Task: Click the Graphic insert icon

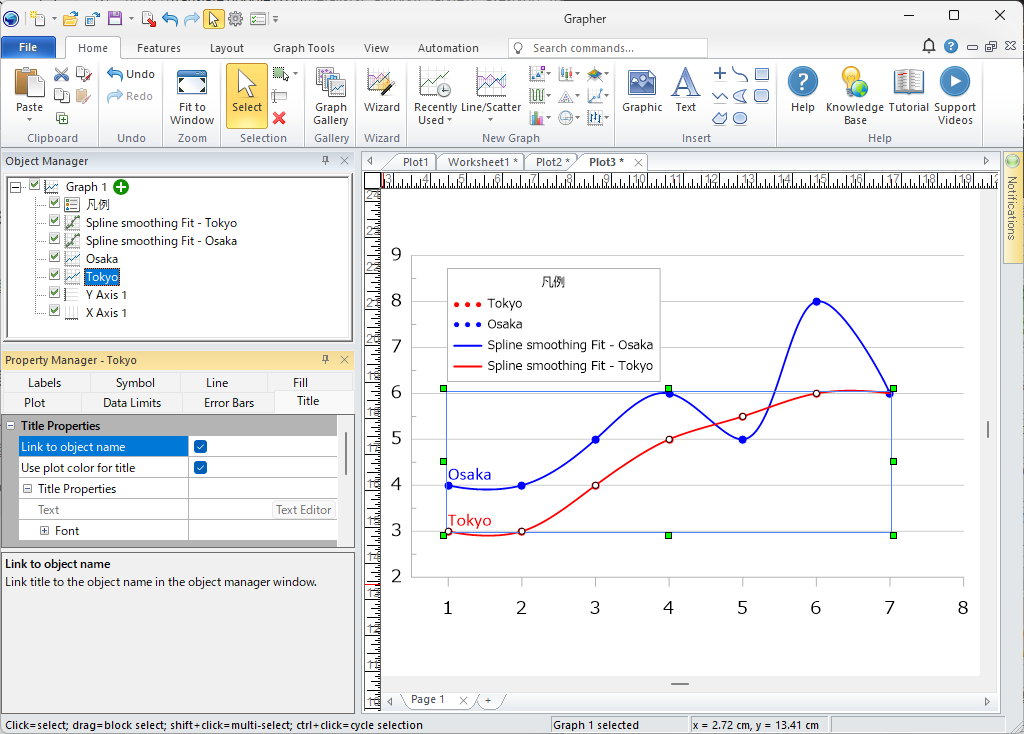Action: point(642,92)
